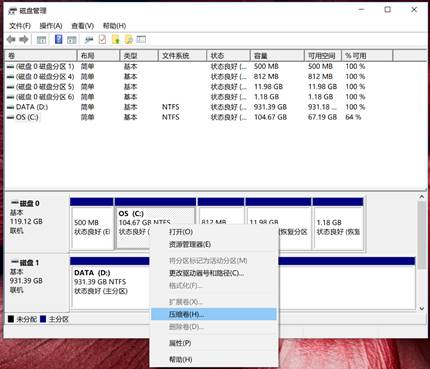Select the OS (C:) partition block on 磁盘 0

pyautogui.click(x=155, y=224)
